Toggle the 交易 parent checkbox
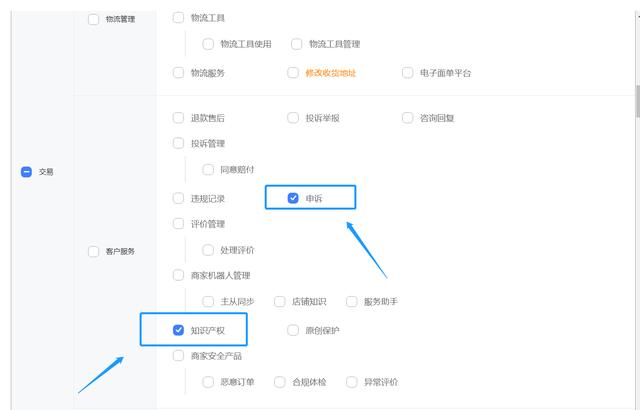The width and height of the screenshot is (640, 410). click(26, 172)
